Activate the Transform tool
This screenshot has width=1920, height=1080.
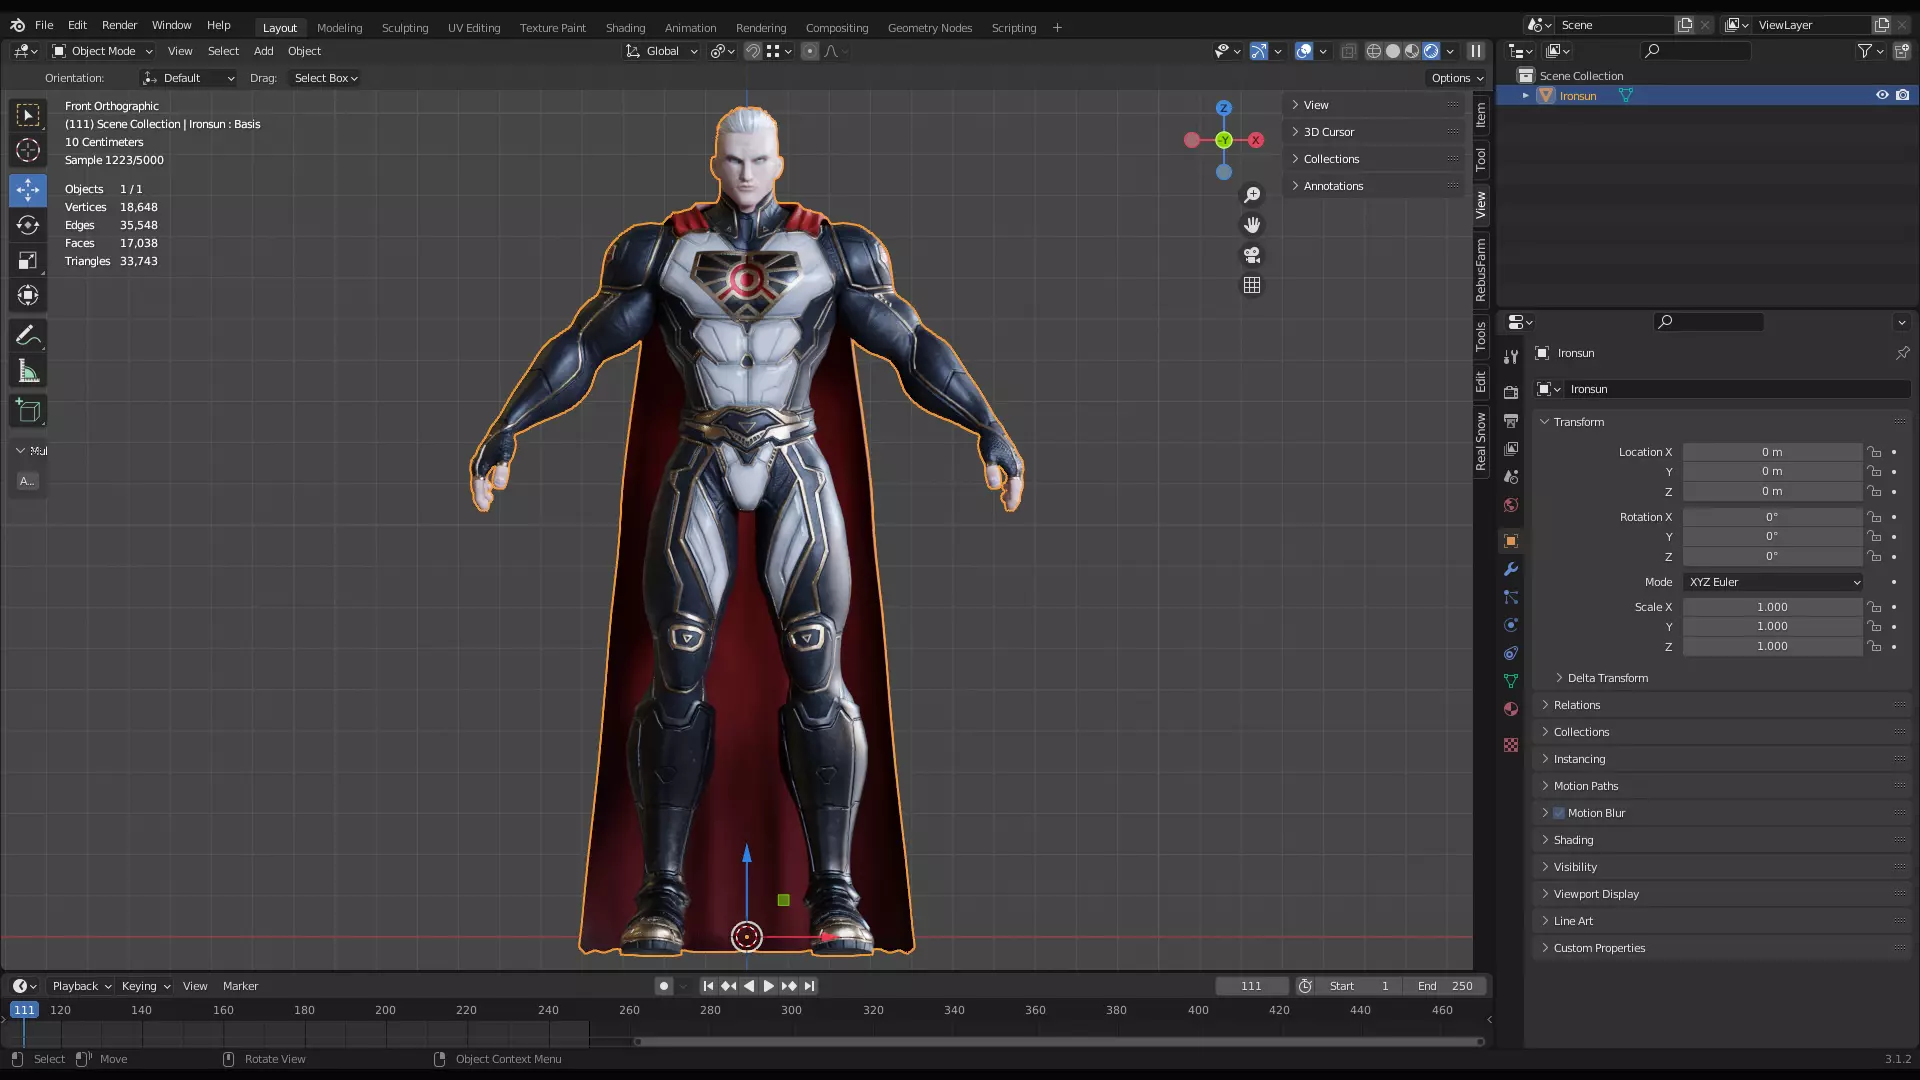pyautogui.click(x=28, y=295)
